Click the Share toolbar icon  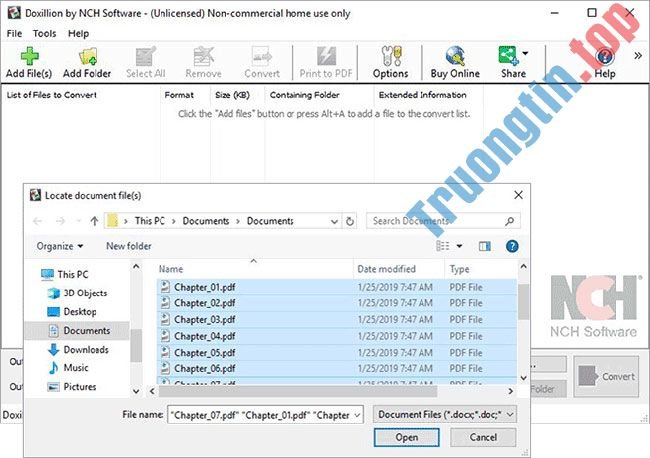click(x=509, y=62)
